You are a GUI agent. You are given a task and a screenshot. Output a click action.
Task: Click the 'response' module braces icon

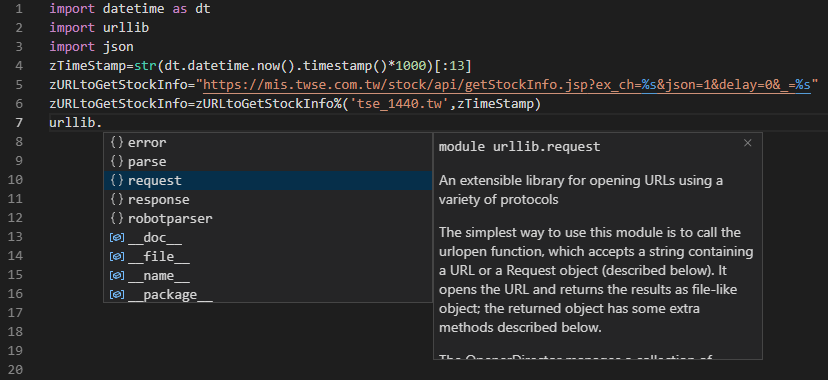coord(117,200)
